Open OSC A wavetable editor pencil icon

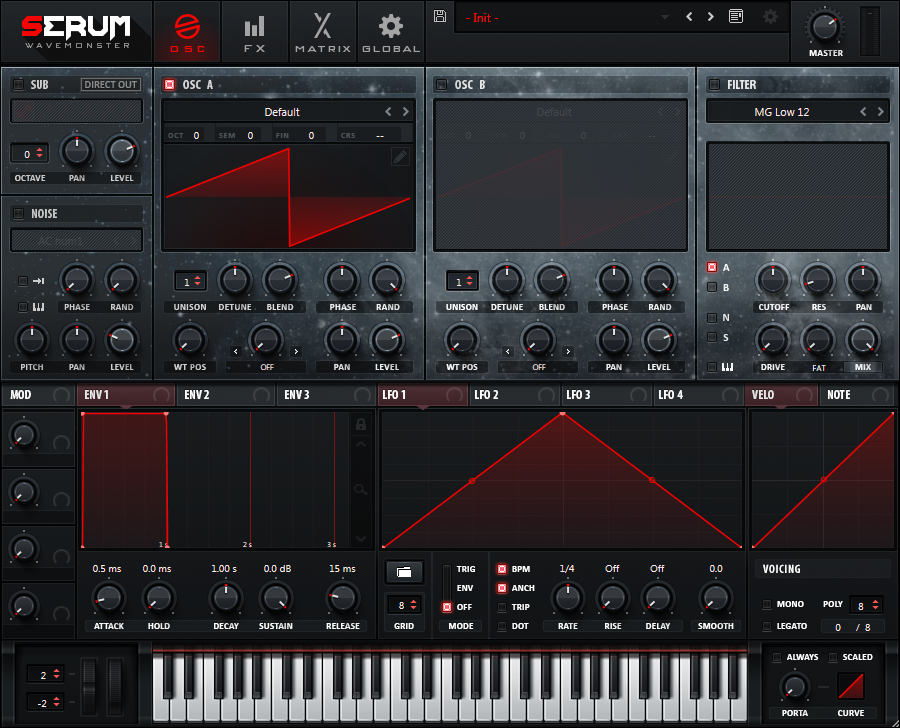pyautogui.click(x=400, y=156)
